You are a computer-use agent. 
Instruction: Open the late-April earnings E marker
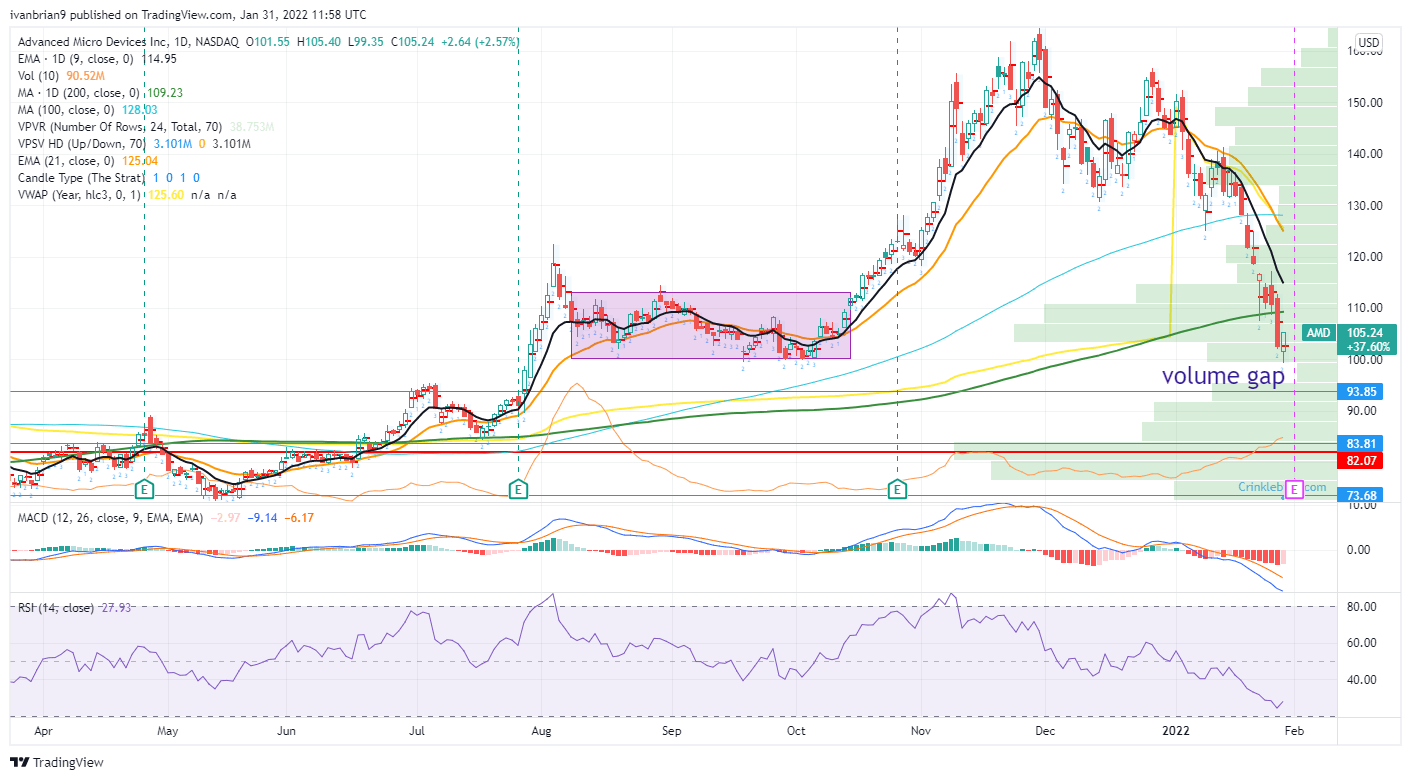pos(145,490)
